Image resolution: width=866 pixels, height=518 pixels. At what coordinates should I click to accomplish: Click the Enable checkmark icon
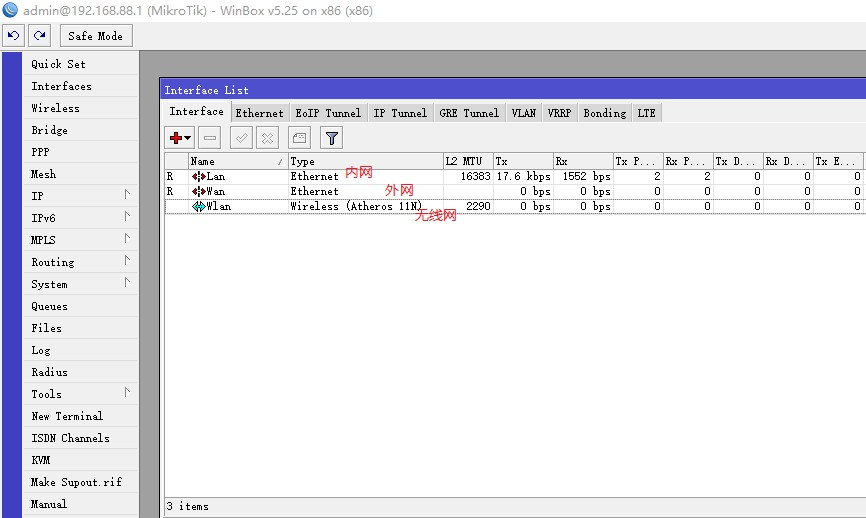(242, 138)
